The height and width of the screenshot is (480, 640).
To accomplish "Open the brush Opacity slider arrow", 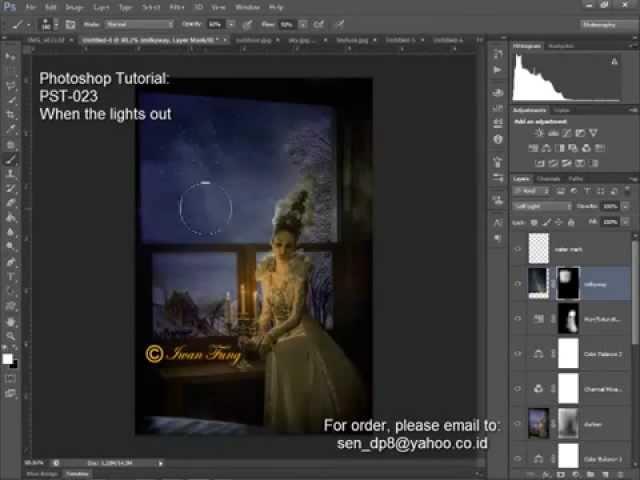I will coord(231,24).
